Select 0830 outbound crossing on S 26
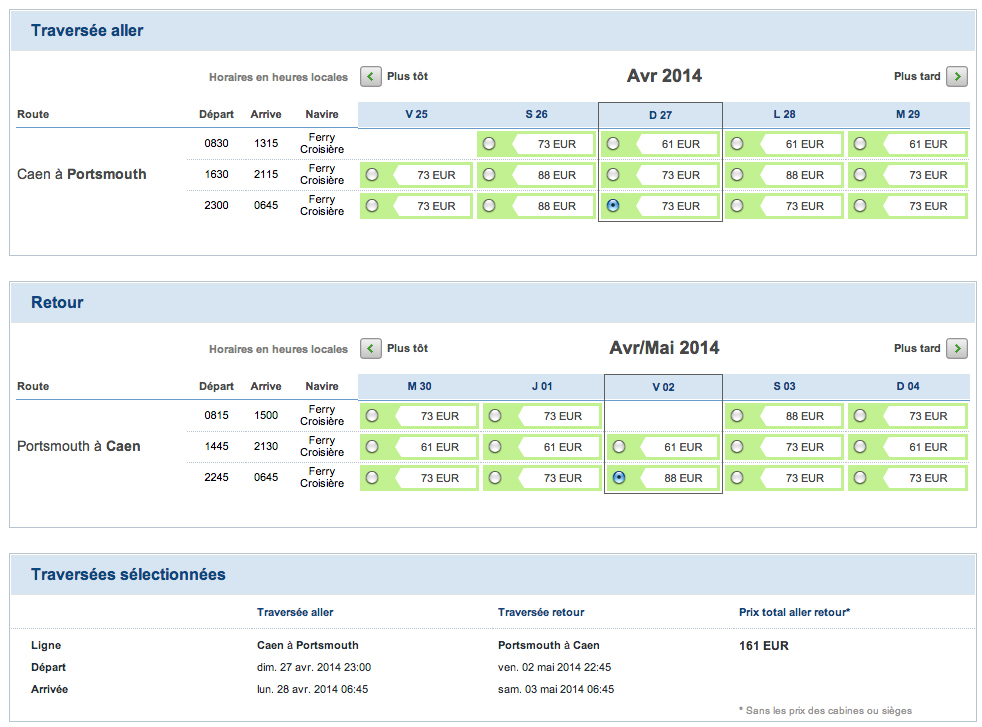 coord(489,144)
